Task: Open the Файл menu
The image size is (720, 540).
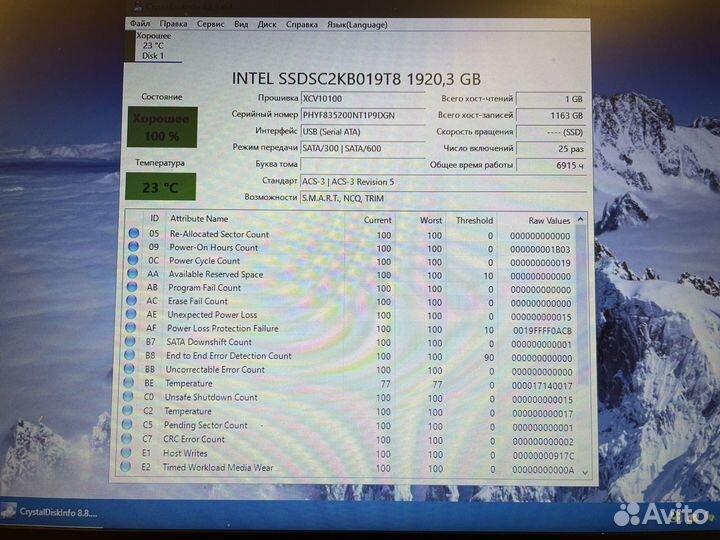Action: [140, 23]
